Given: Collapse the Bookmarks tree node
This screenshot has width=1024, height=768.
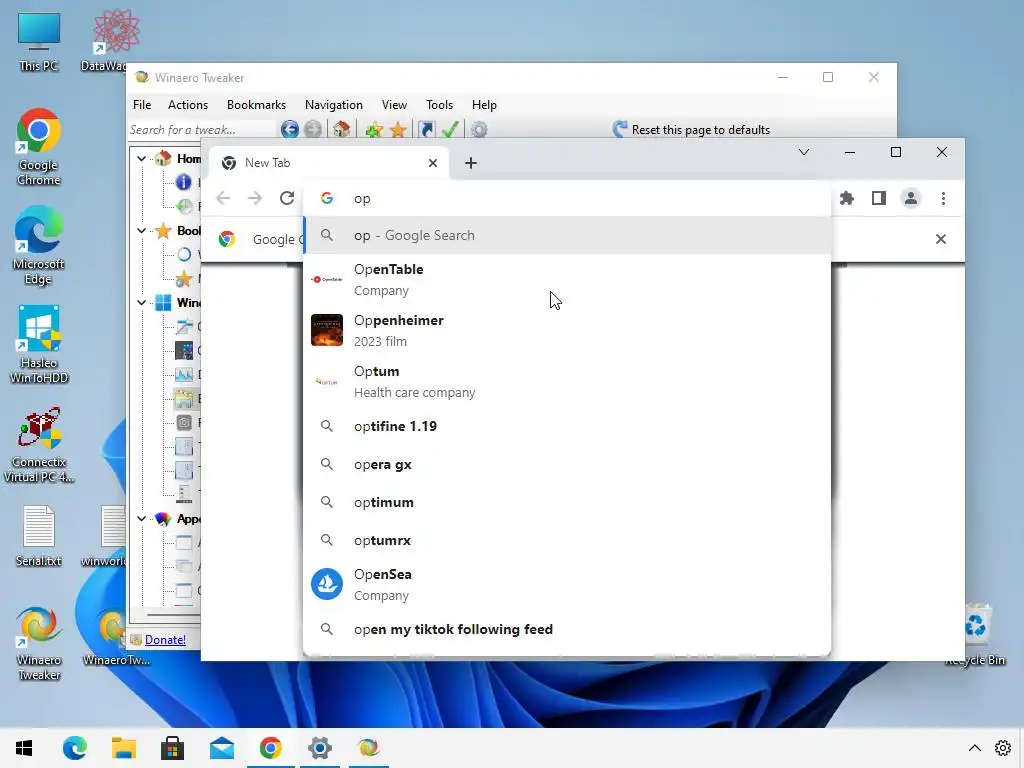Looking at the screenshot, I should 141,231.
